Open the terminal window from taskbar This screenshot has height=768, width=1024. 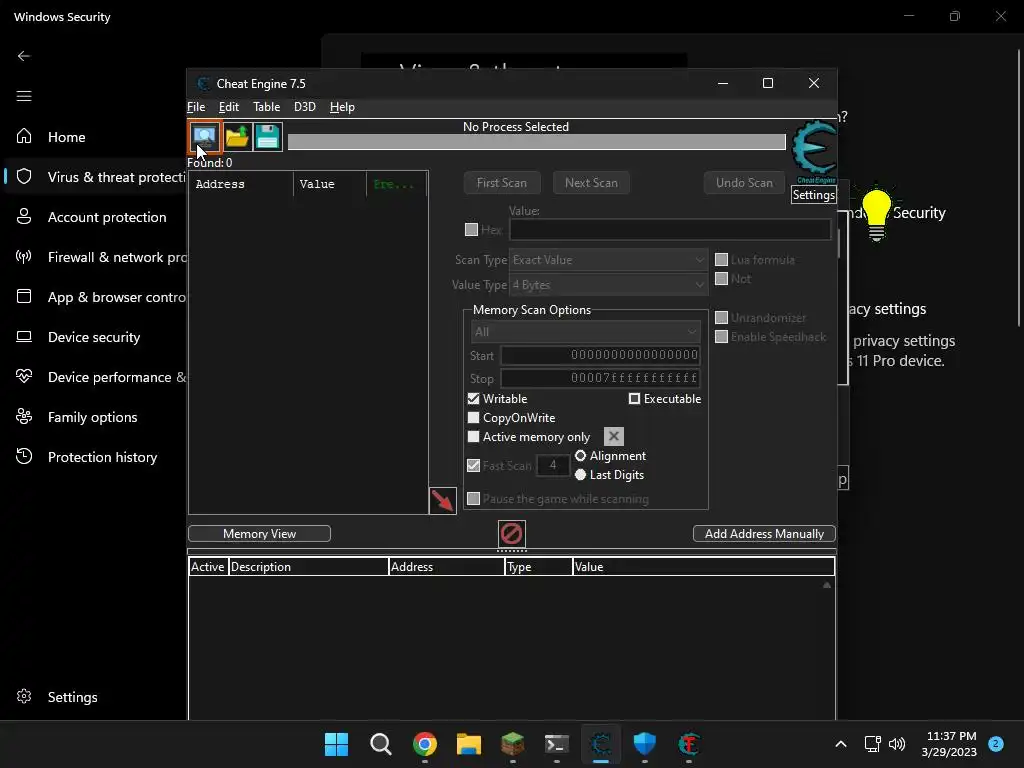556,744
